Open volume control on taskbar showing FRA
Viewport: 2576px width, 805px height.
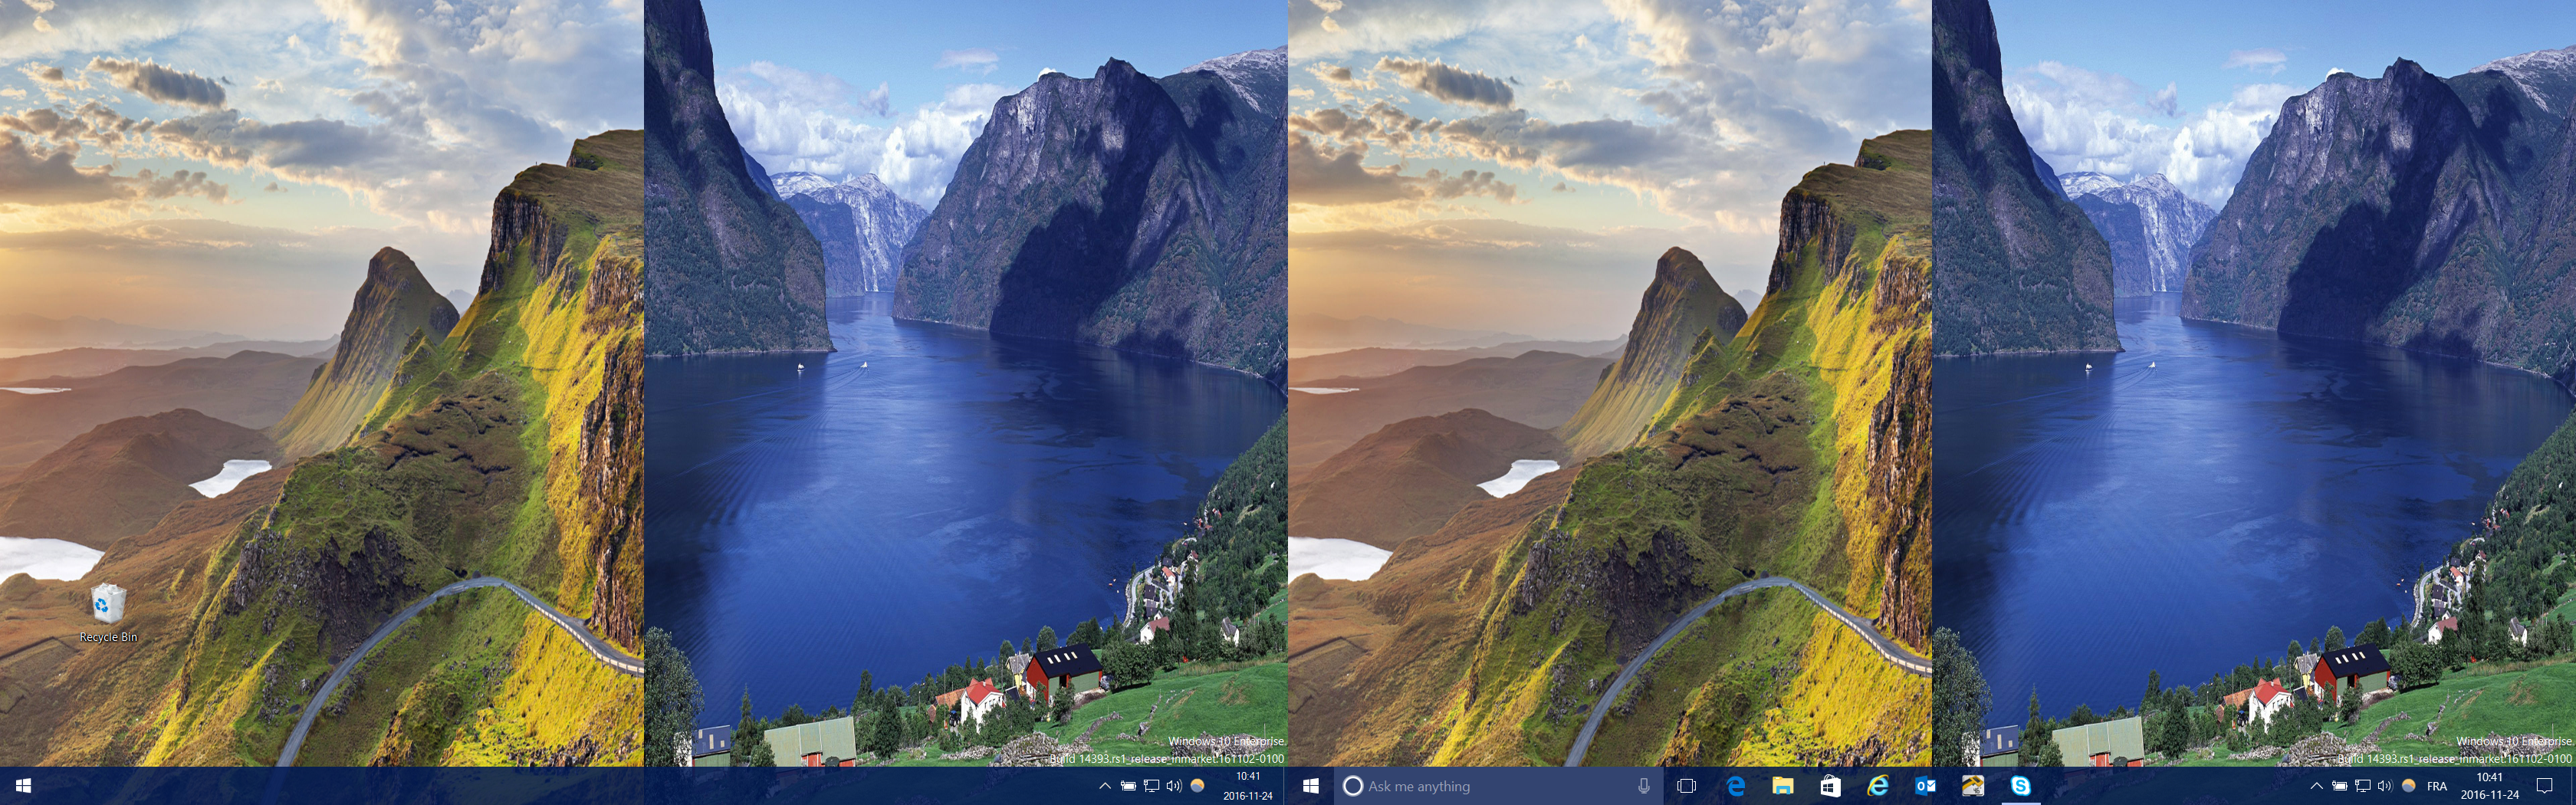point(2385,787)
